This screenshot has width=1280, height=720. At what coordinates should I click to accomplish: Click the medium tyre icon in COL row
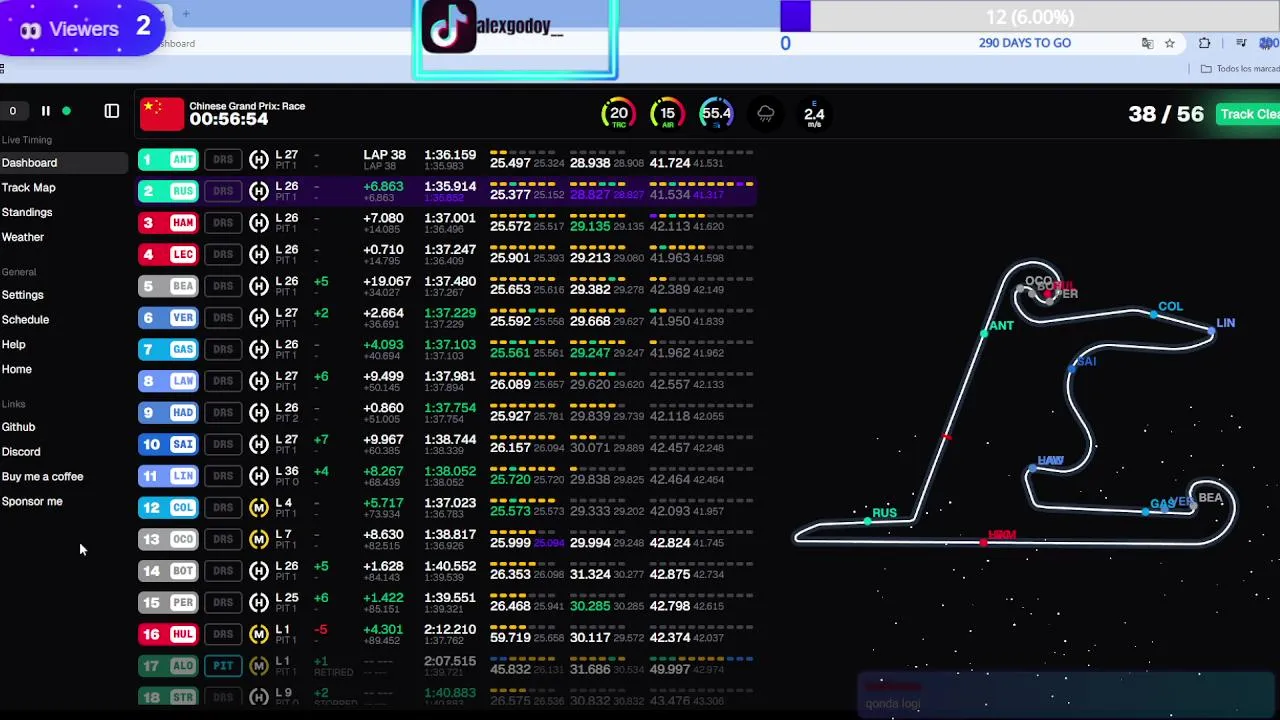click(x=259, y=507)
